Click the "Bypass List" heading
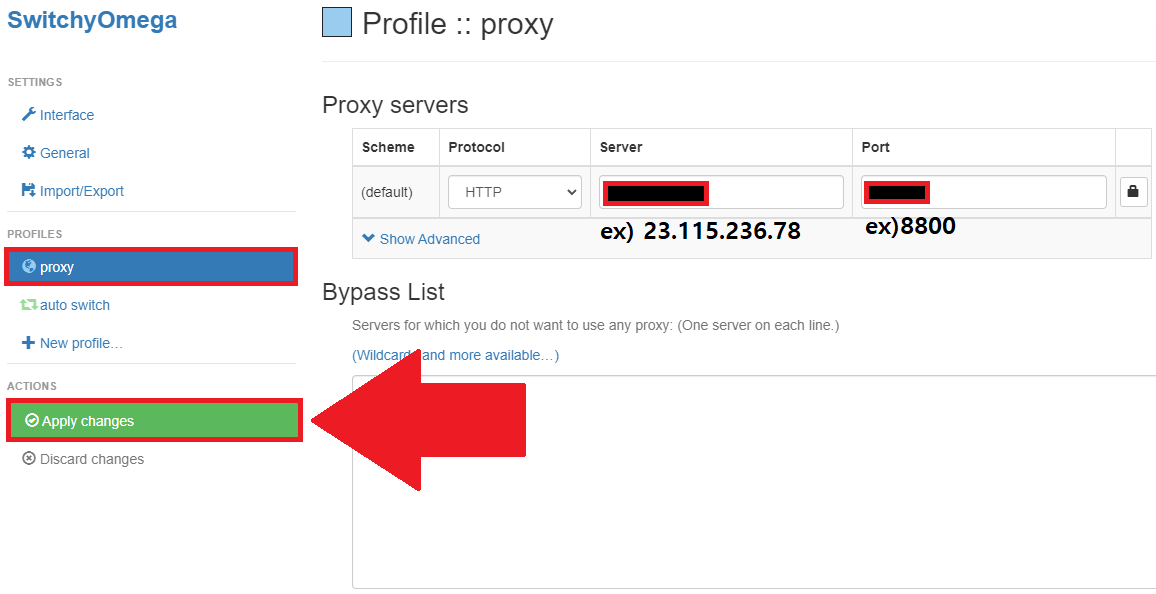Image resolution: width=1156 pixels, height=594 pixels. (x=383, y=292)
